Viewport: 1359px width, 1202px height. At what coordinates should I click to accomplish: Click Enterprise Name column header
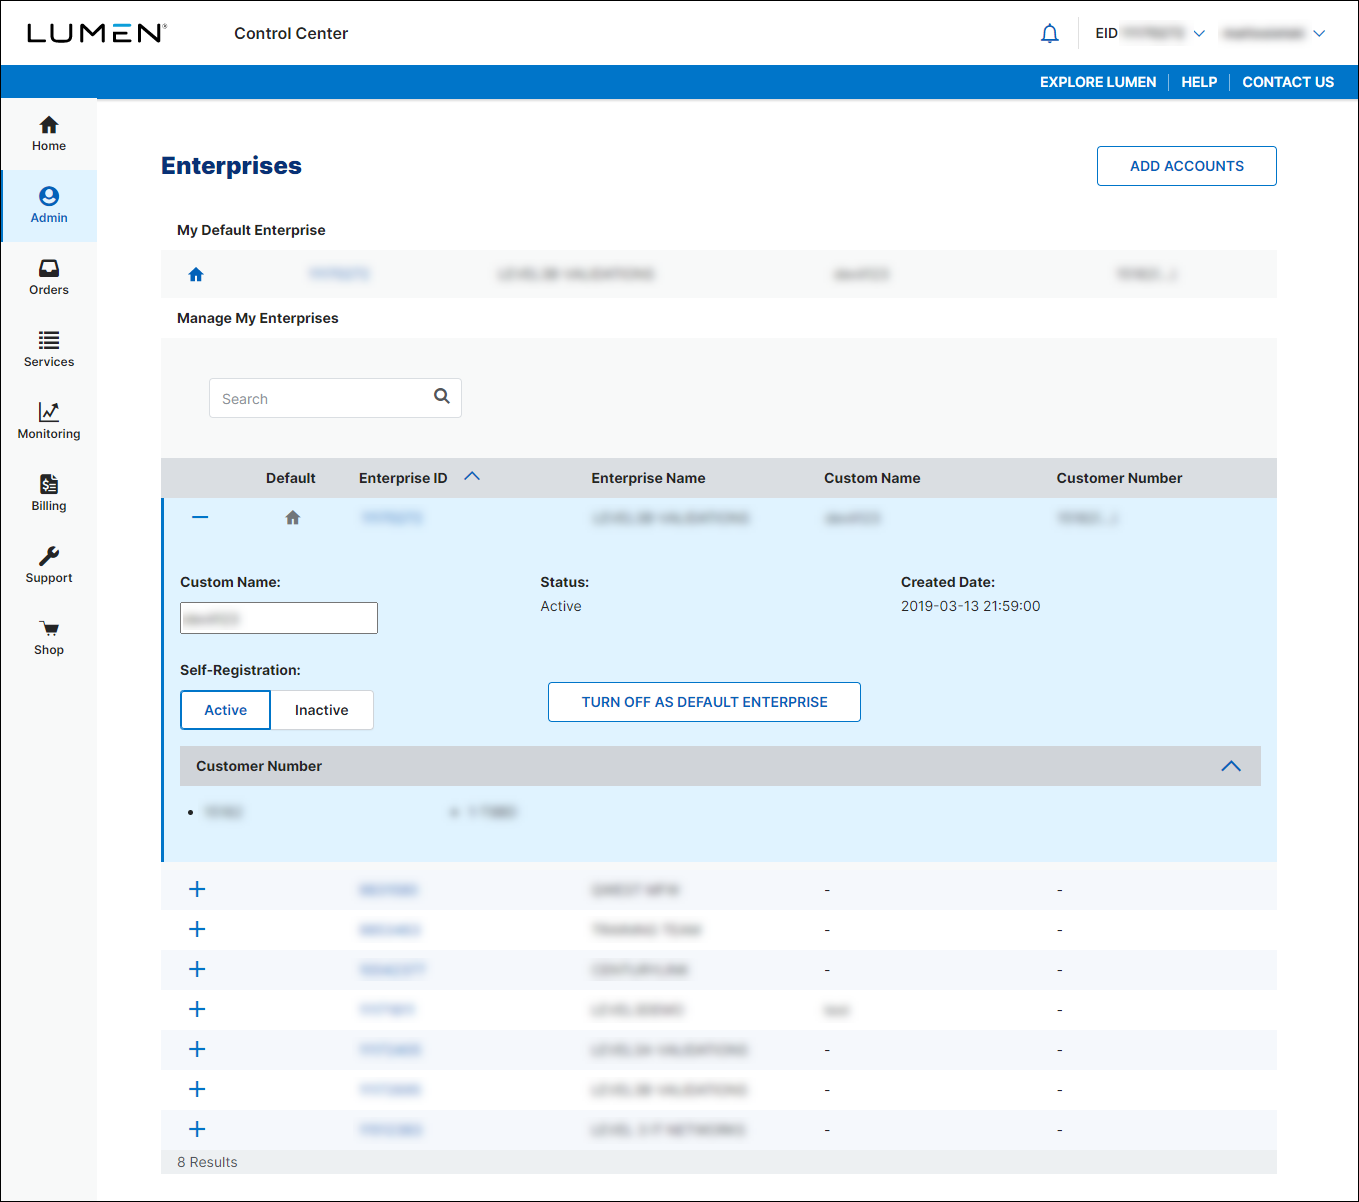648,478
